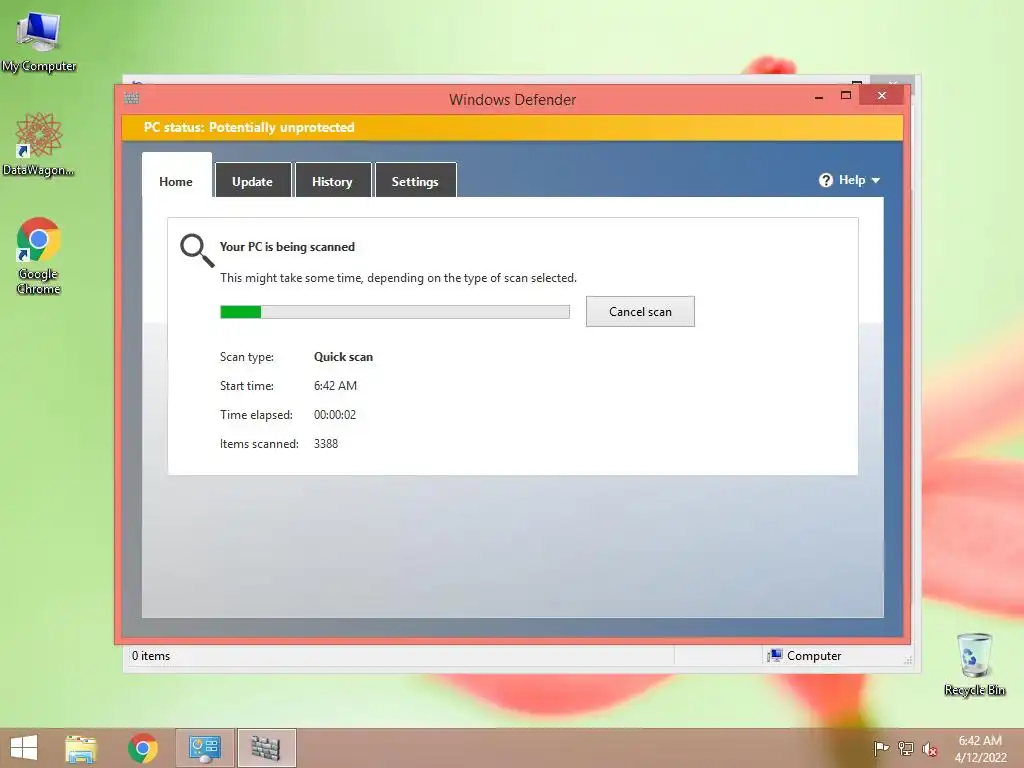This screenshot has width=1024, height=768.
Task: Open Action Center flag in tray
Action: click(x=881, y=749)
